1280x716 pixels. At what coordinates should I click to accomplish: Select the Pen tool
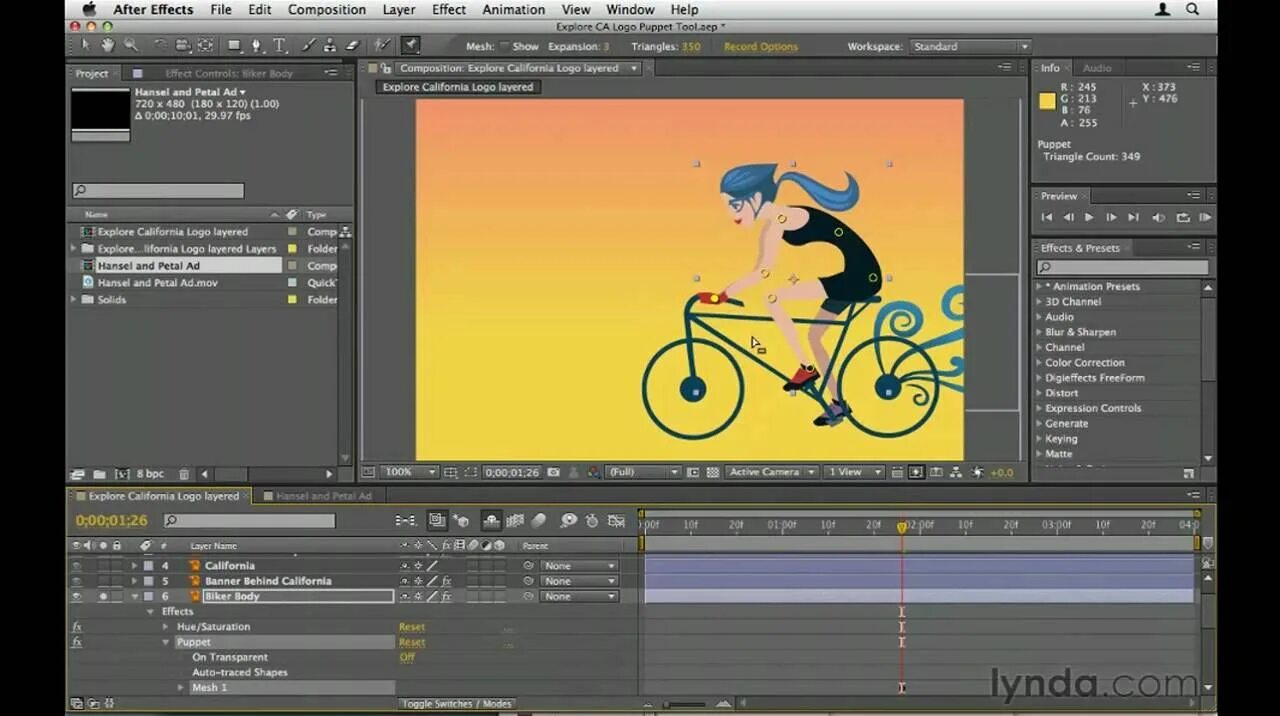pos(257,45)
